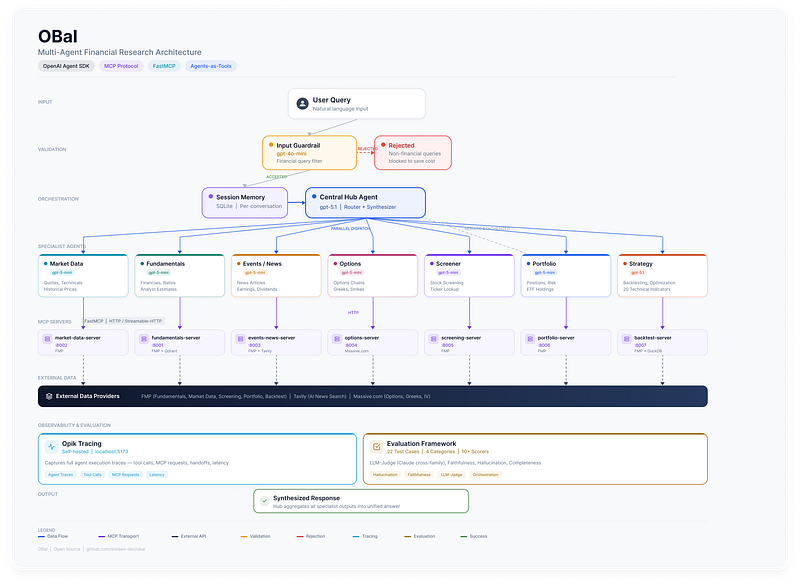Image resolution: width=800 pixels, height=584 pixels.
Task: Open the github.com/sixteen-dev/obal link
Action: click(116, 549)
